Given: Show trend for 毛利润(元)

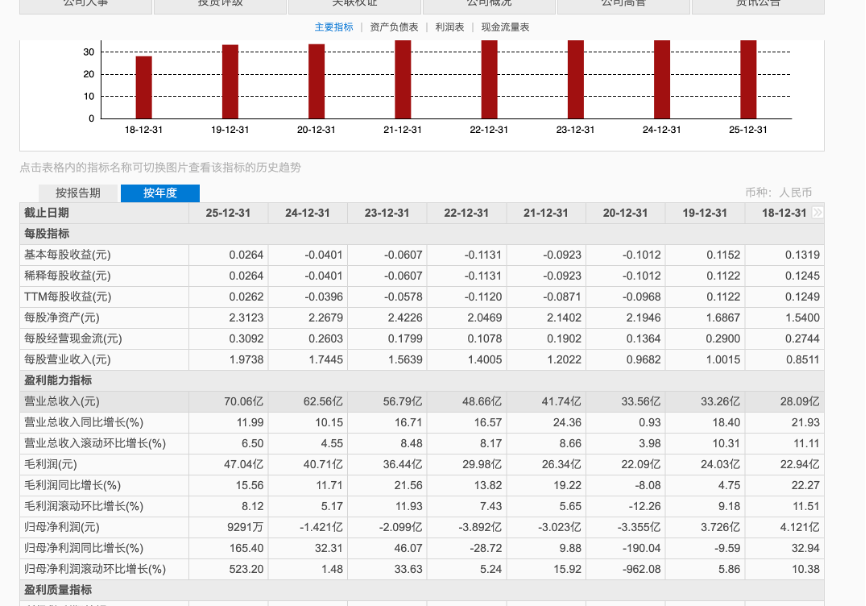Looking at the screenshot, I should point(50,465).
